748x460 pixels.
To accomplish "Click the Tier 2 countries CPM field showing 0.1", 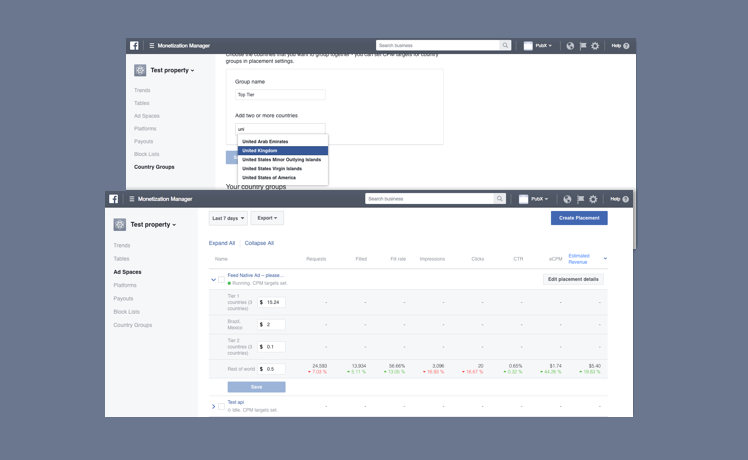I will 271,347.
